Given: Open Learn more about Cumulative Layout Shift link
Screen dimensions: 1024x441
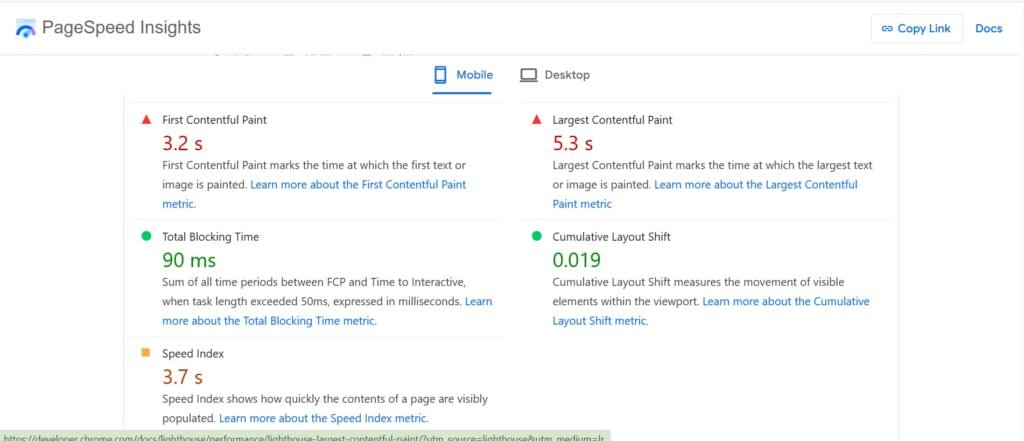Looking at the screenshot, I should 711,311.
